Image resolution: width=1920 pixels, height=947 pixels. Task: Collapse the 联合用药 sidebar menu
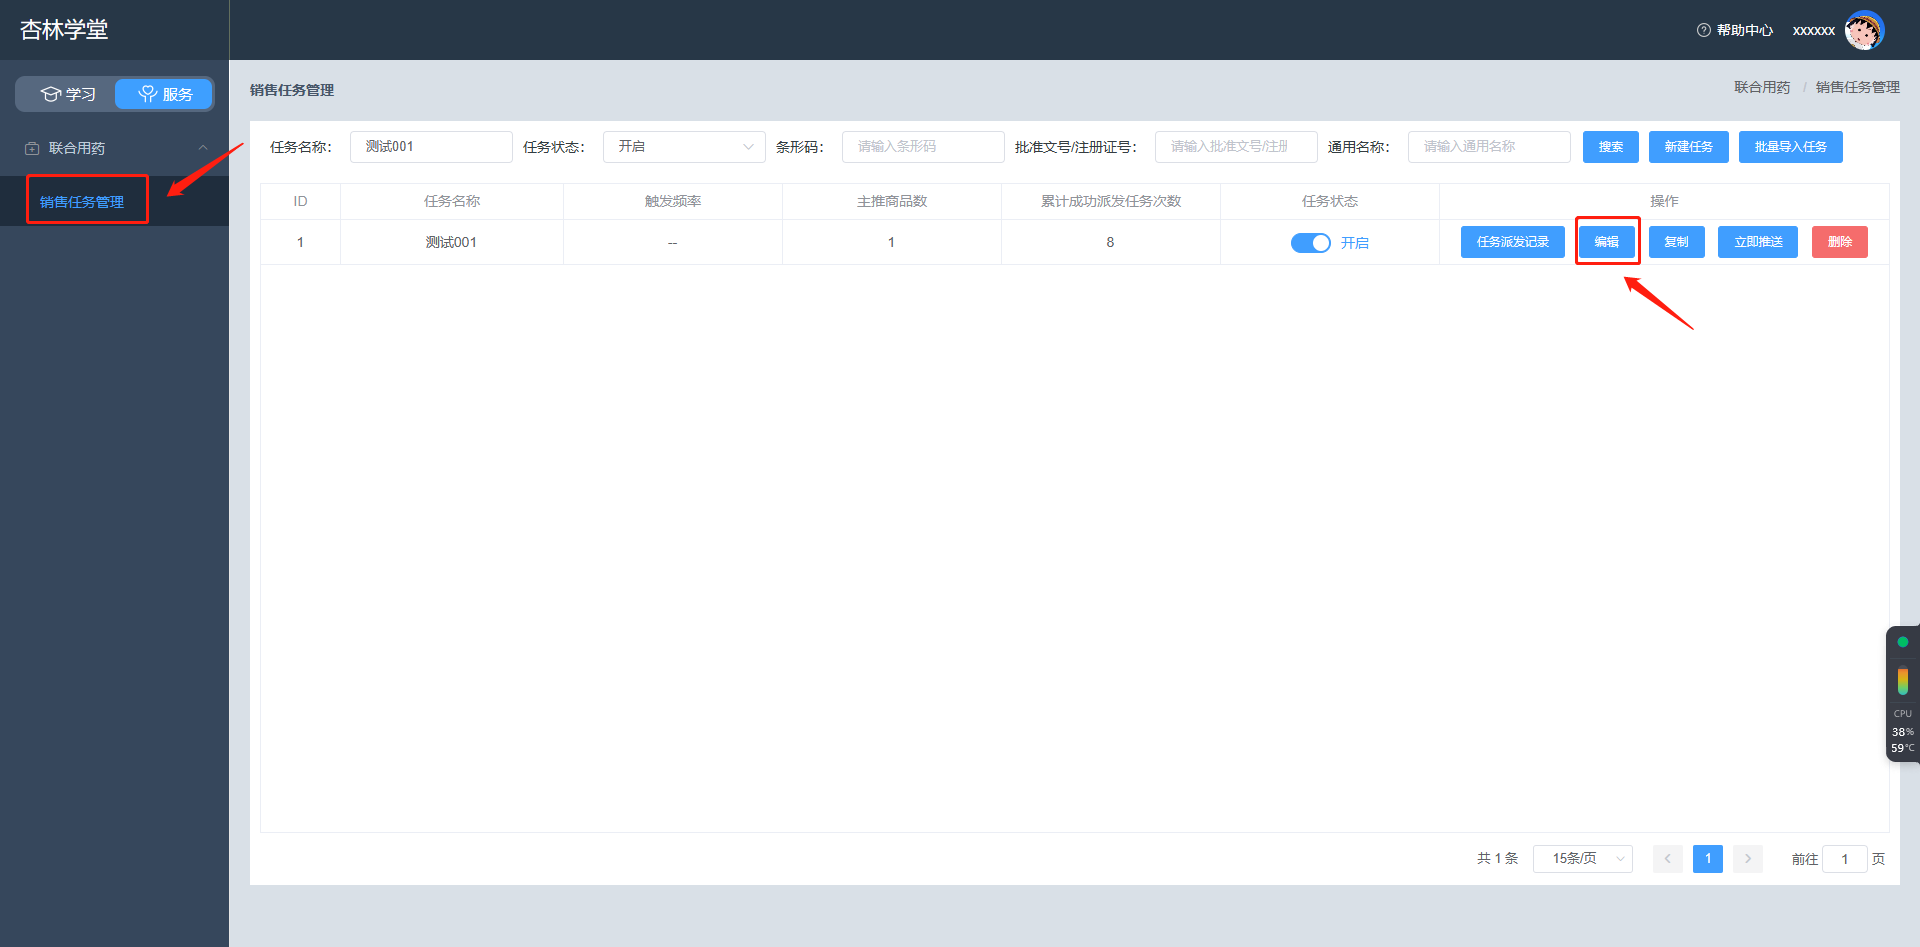(x=115, y=148)
